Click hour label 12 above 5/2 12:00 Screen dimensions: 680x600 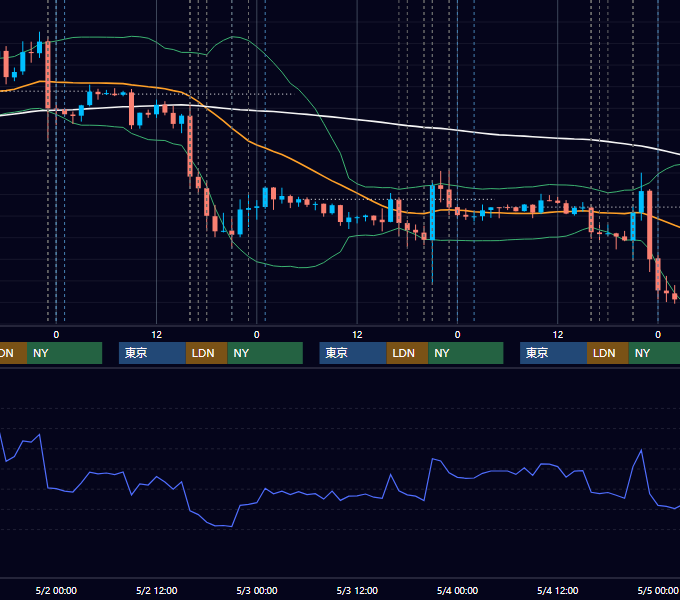click(157, 335)
